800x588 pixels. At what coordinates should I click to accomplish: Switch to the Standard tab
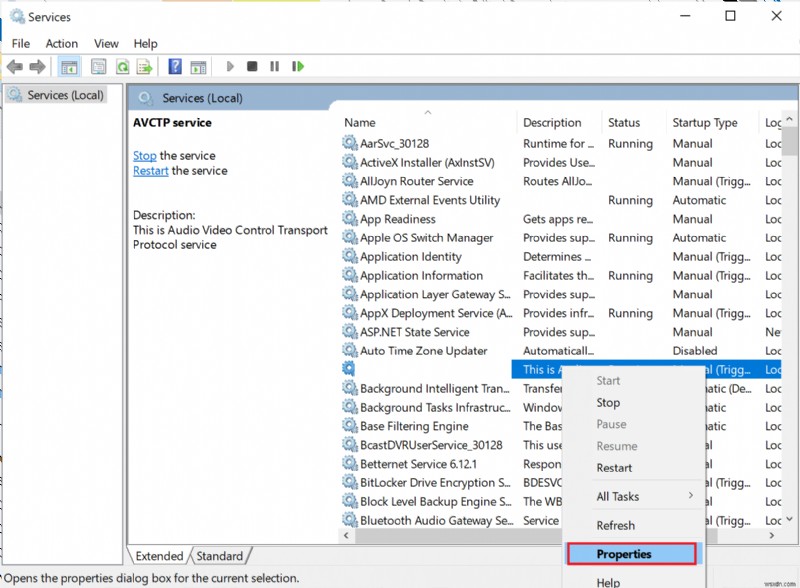pos(220,555)
